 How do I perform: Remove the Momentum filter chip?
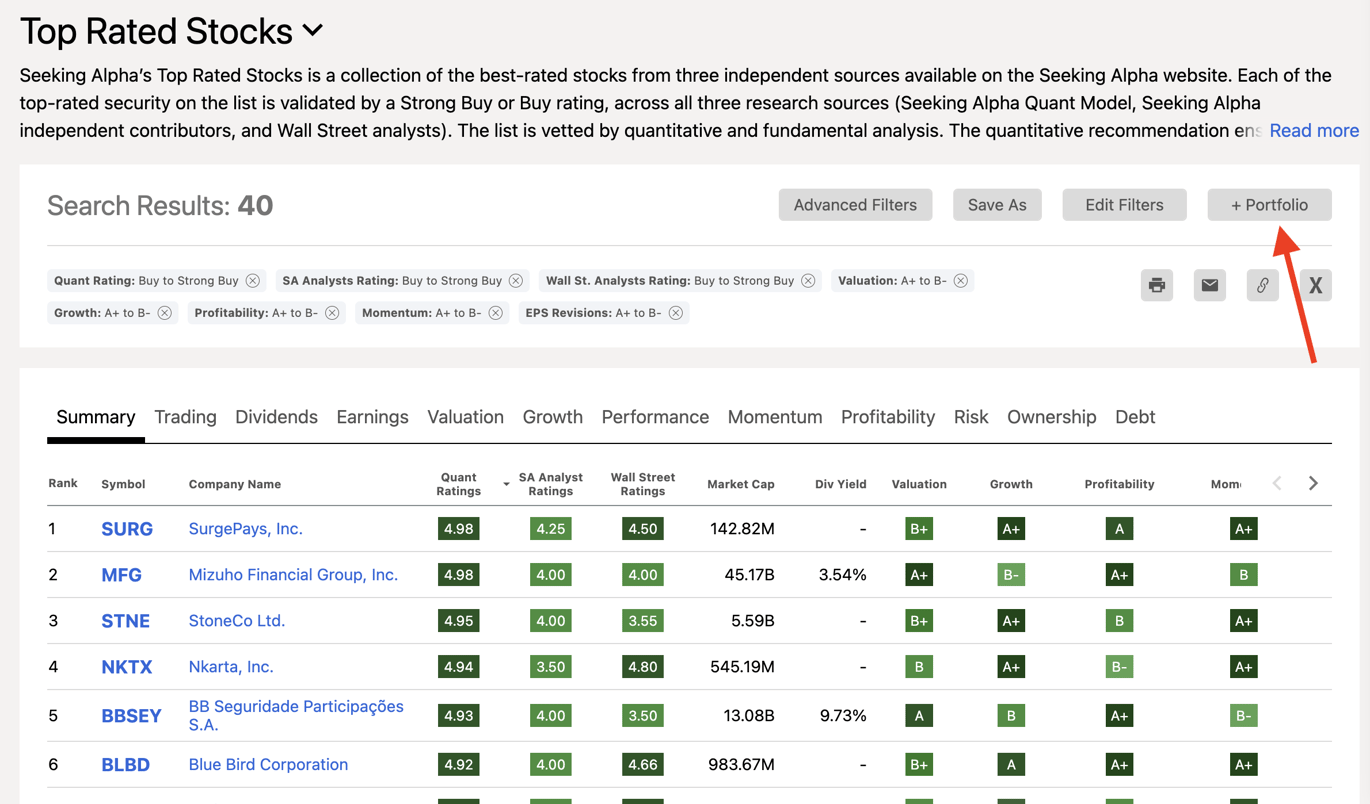(x=495, y=312)
